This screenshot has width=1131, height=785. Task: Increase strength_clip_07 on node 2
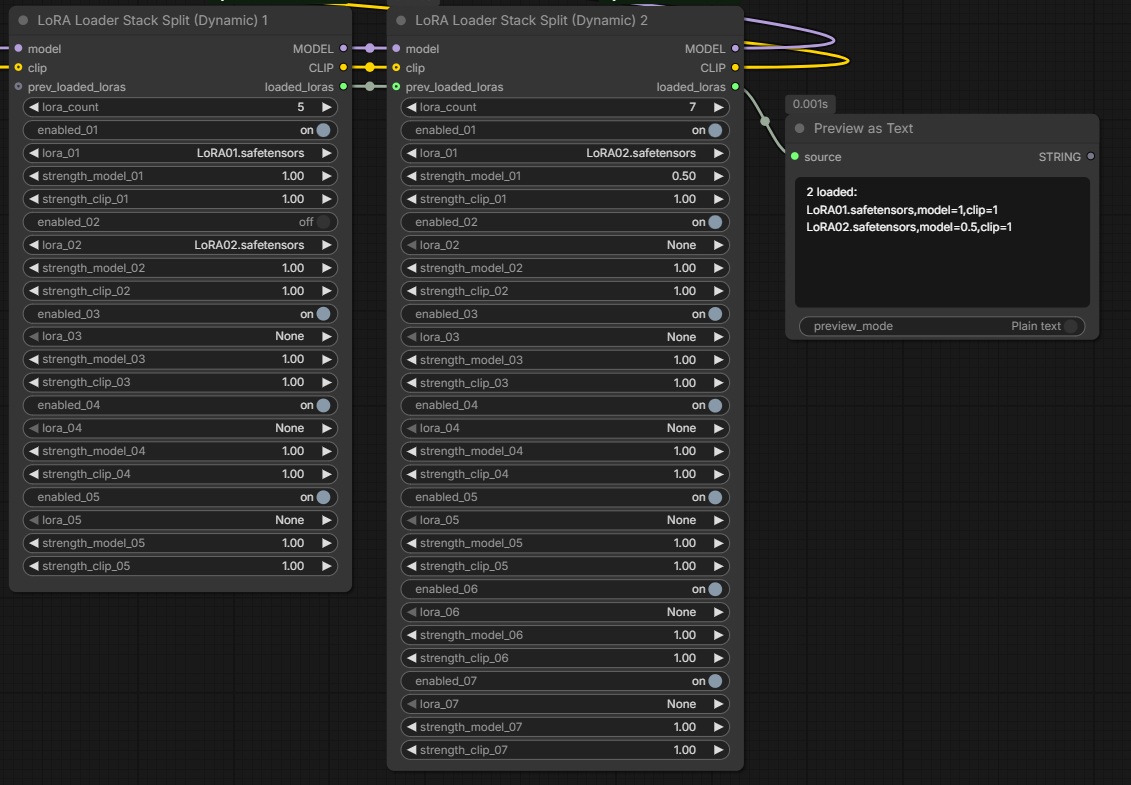click(x=718, y=750)
